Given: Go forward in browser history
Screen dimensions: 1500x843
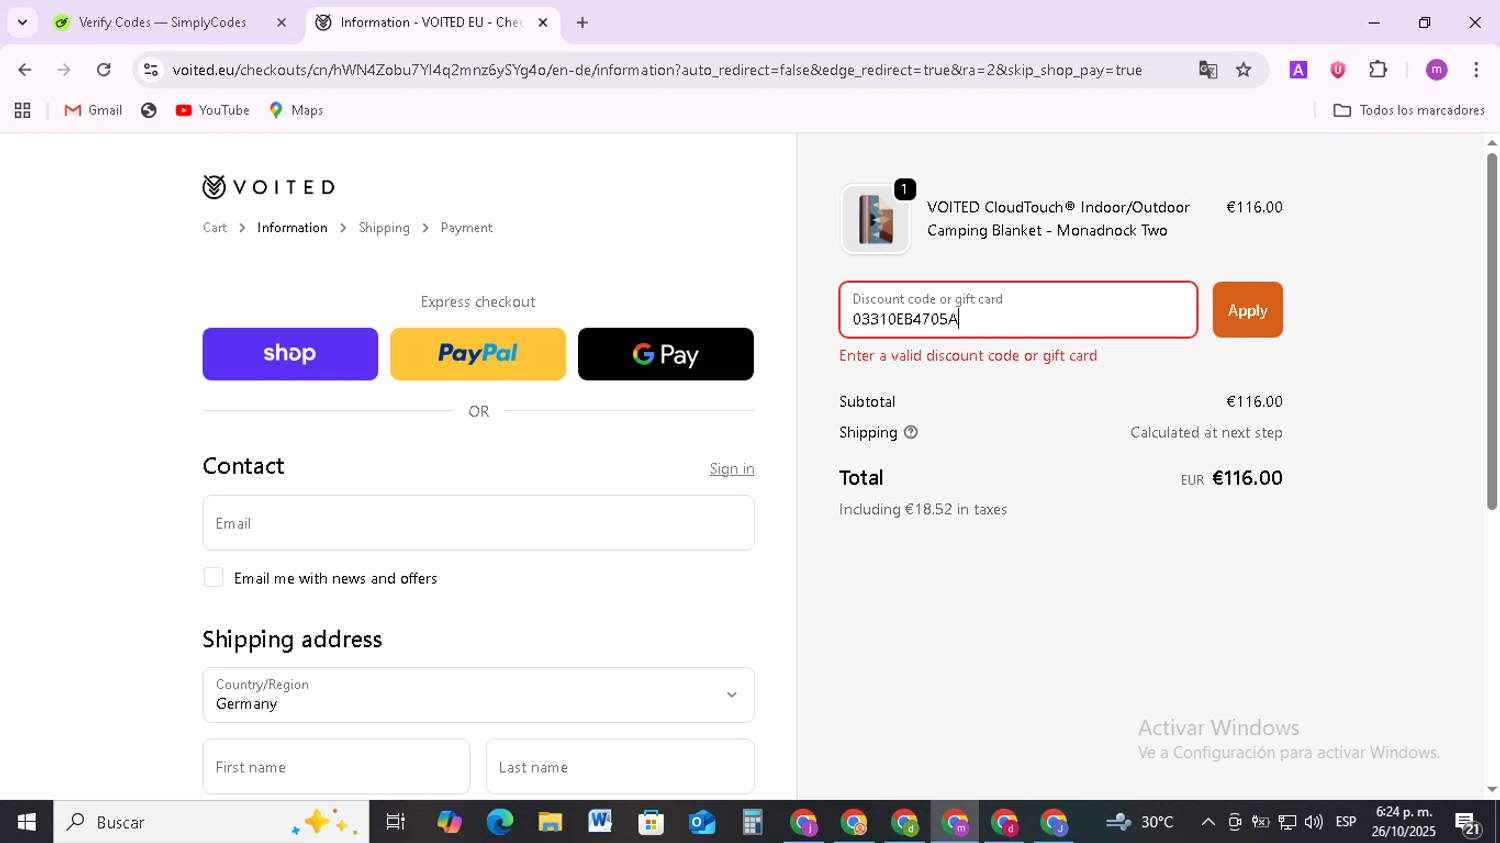Looking at the screenshot, I should click(64, 70).
